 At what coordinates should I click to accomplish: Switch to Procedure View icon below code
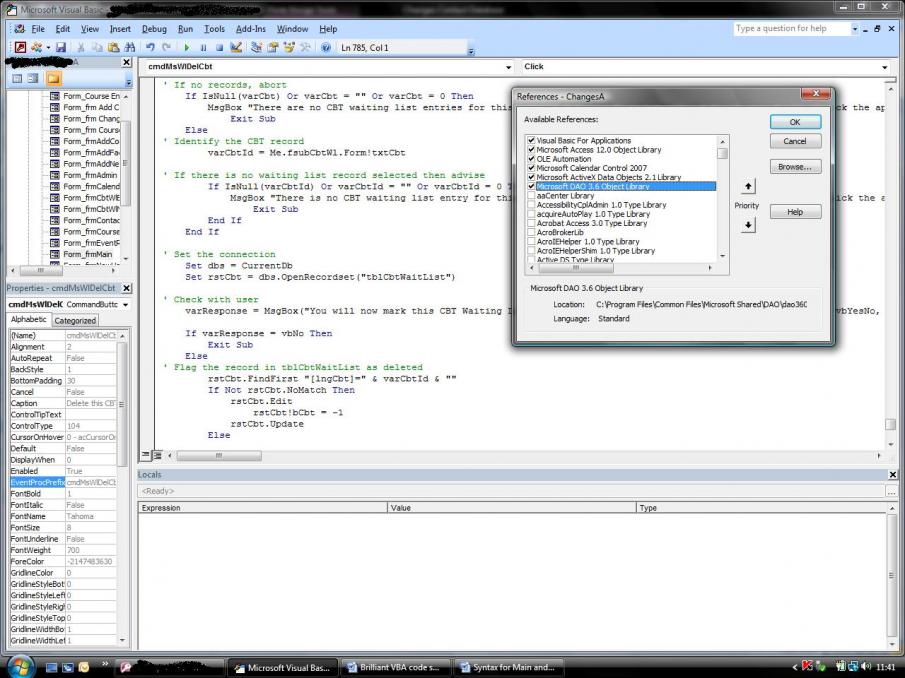[146, 455]
